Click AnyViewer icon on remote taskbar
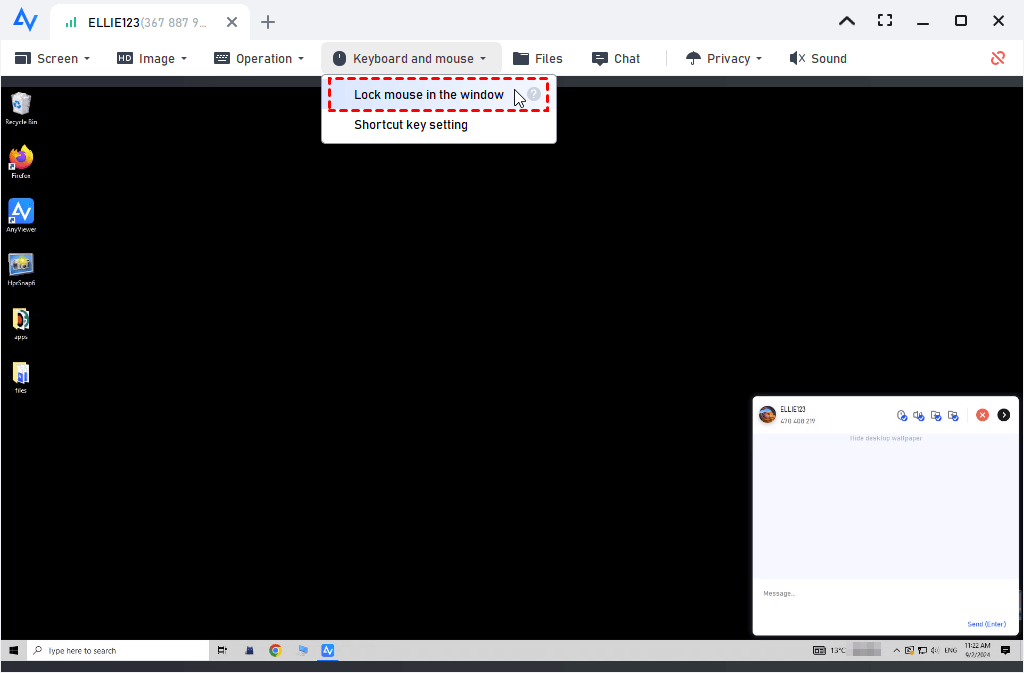Screen dimensions: 1024x673 click(328, 650)
